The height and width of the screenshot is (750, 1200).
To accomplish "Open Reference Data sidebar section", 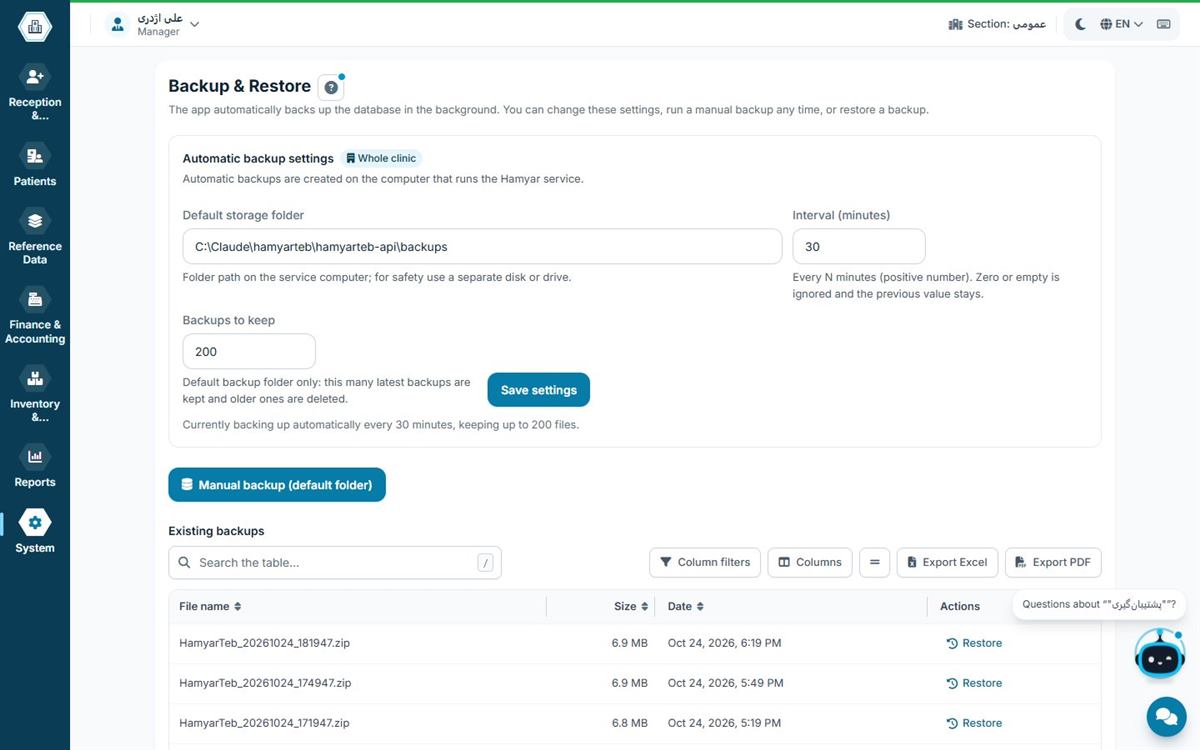I will [x=35, y=237].
